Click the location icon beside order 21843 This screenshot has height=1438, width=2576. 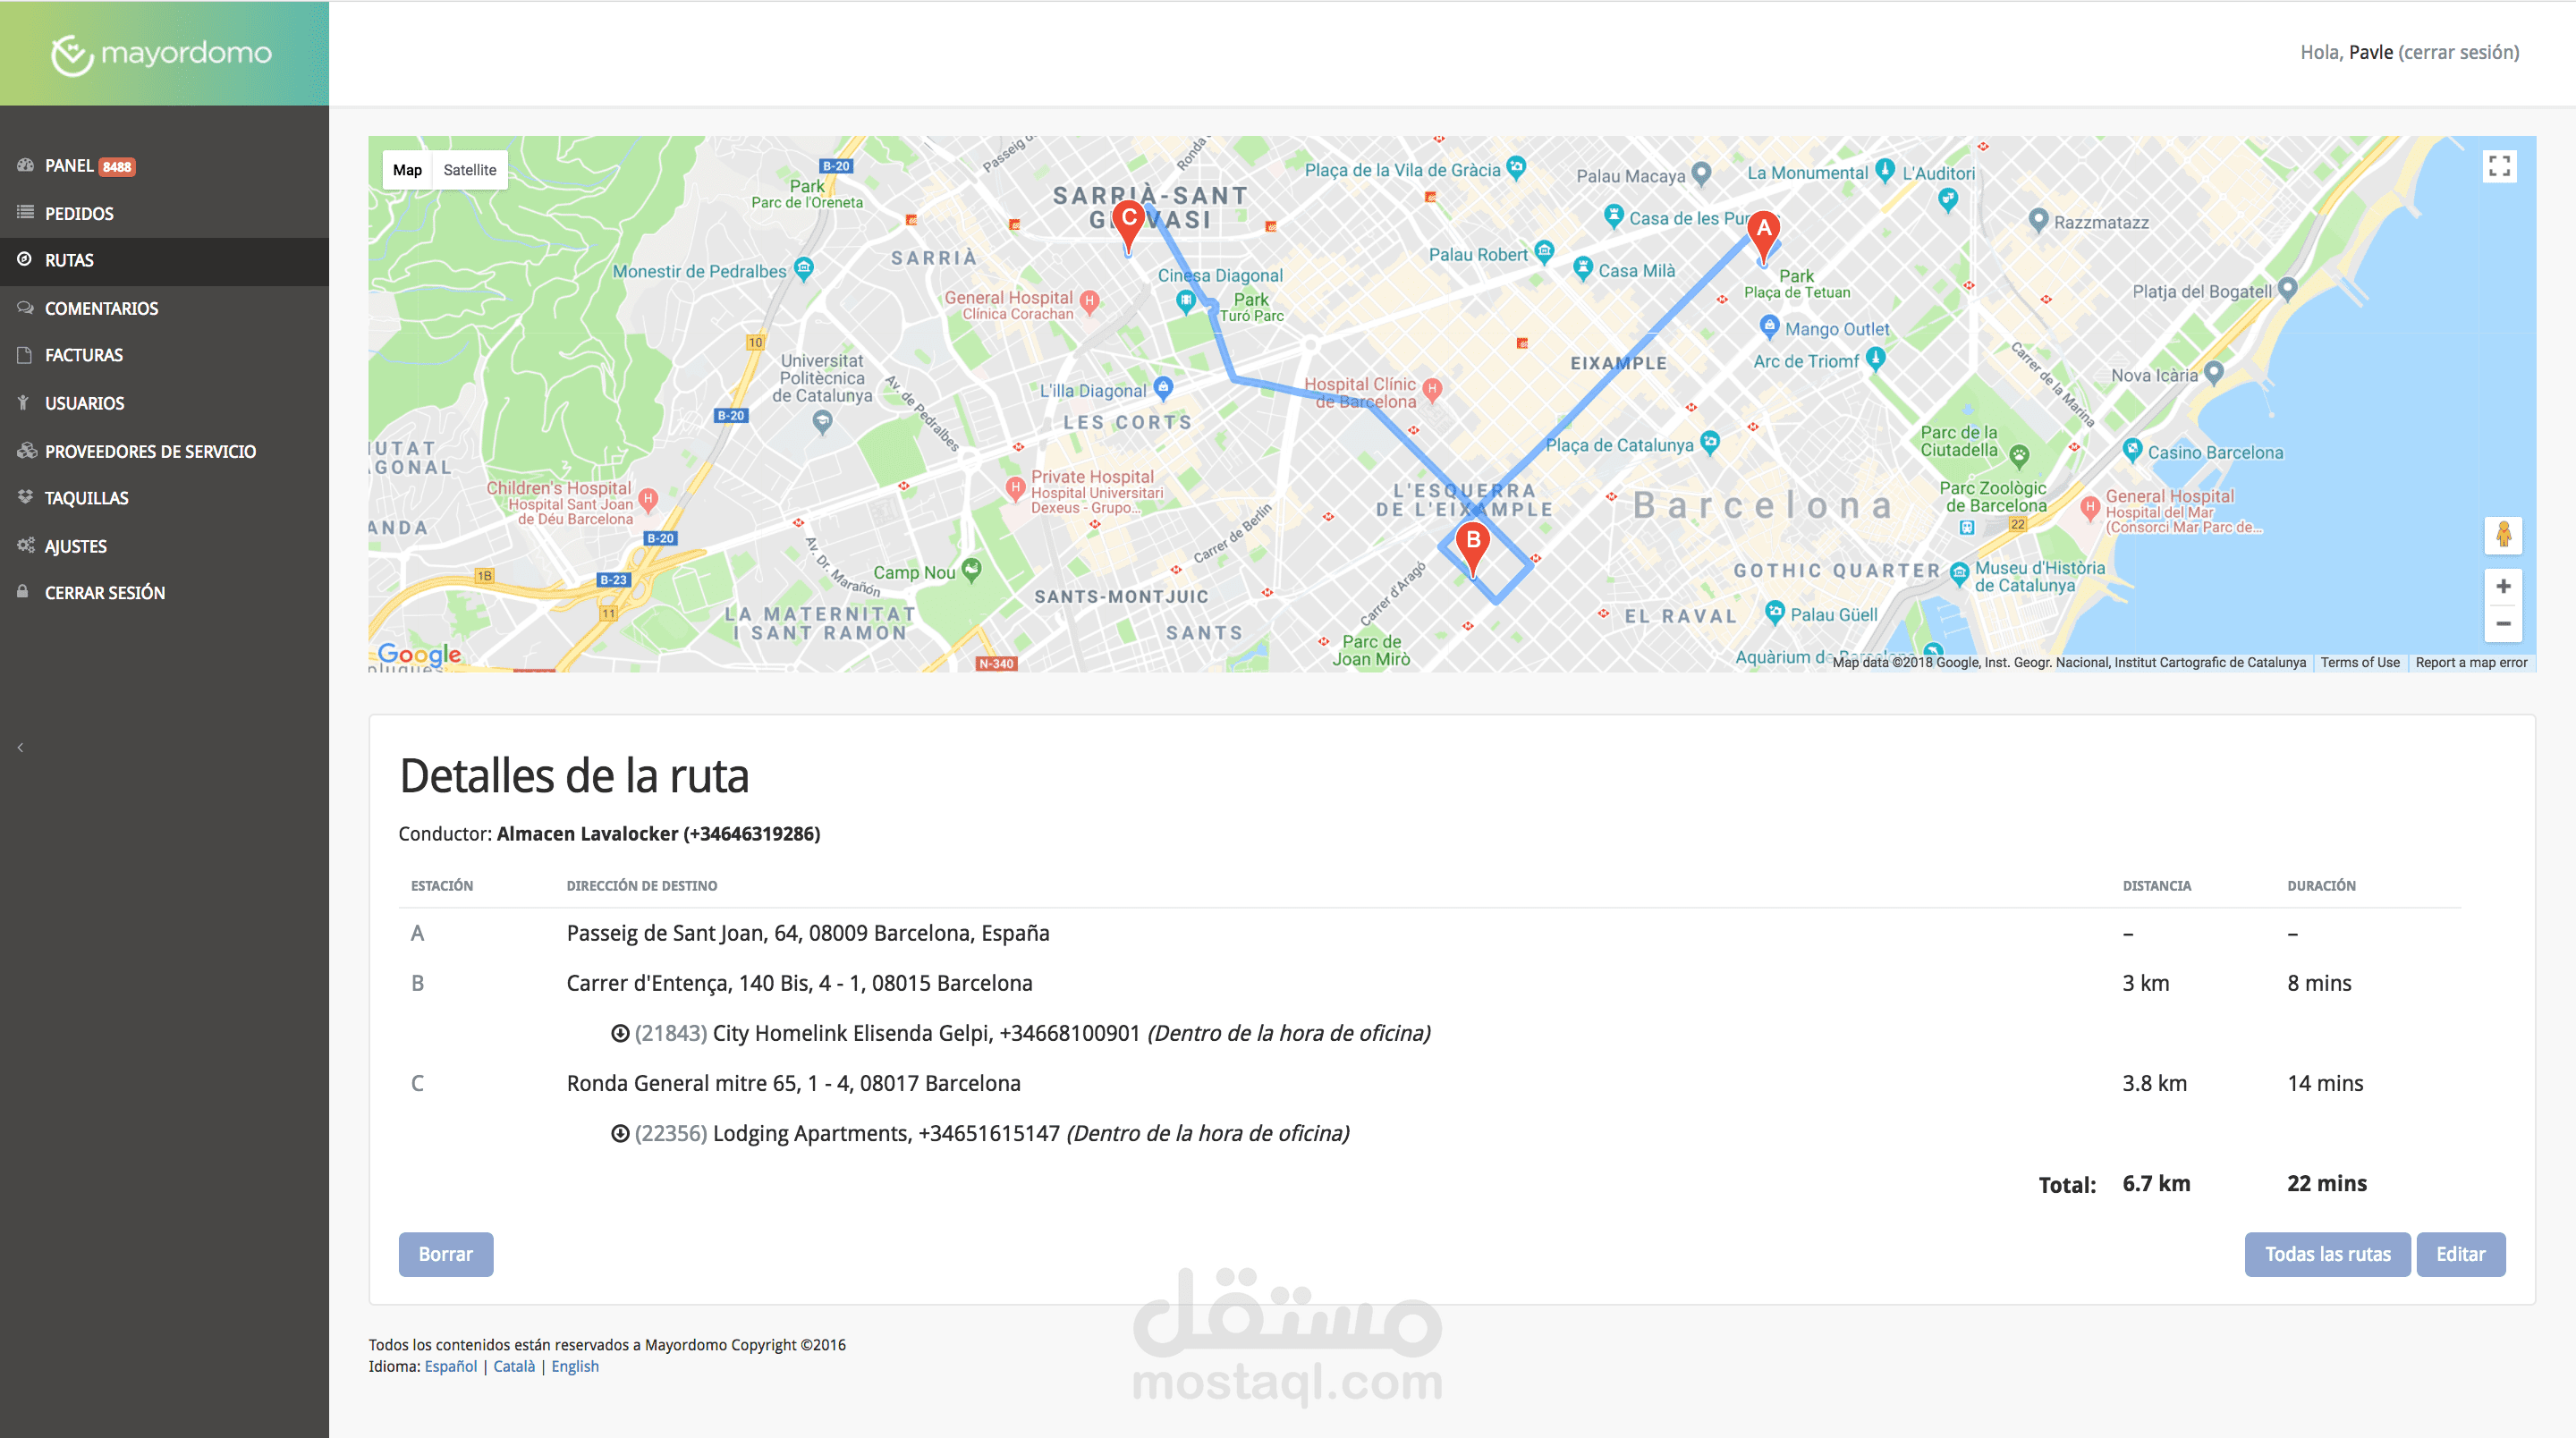(620, 1033)
